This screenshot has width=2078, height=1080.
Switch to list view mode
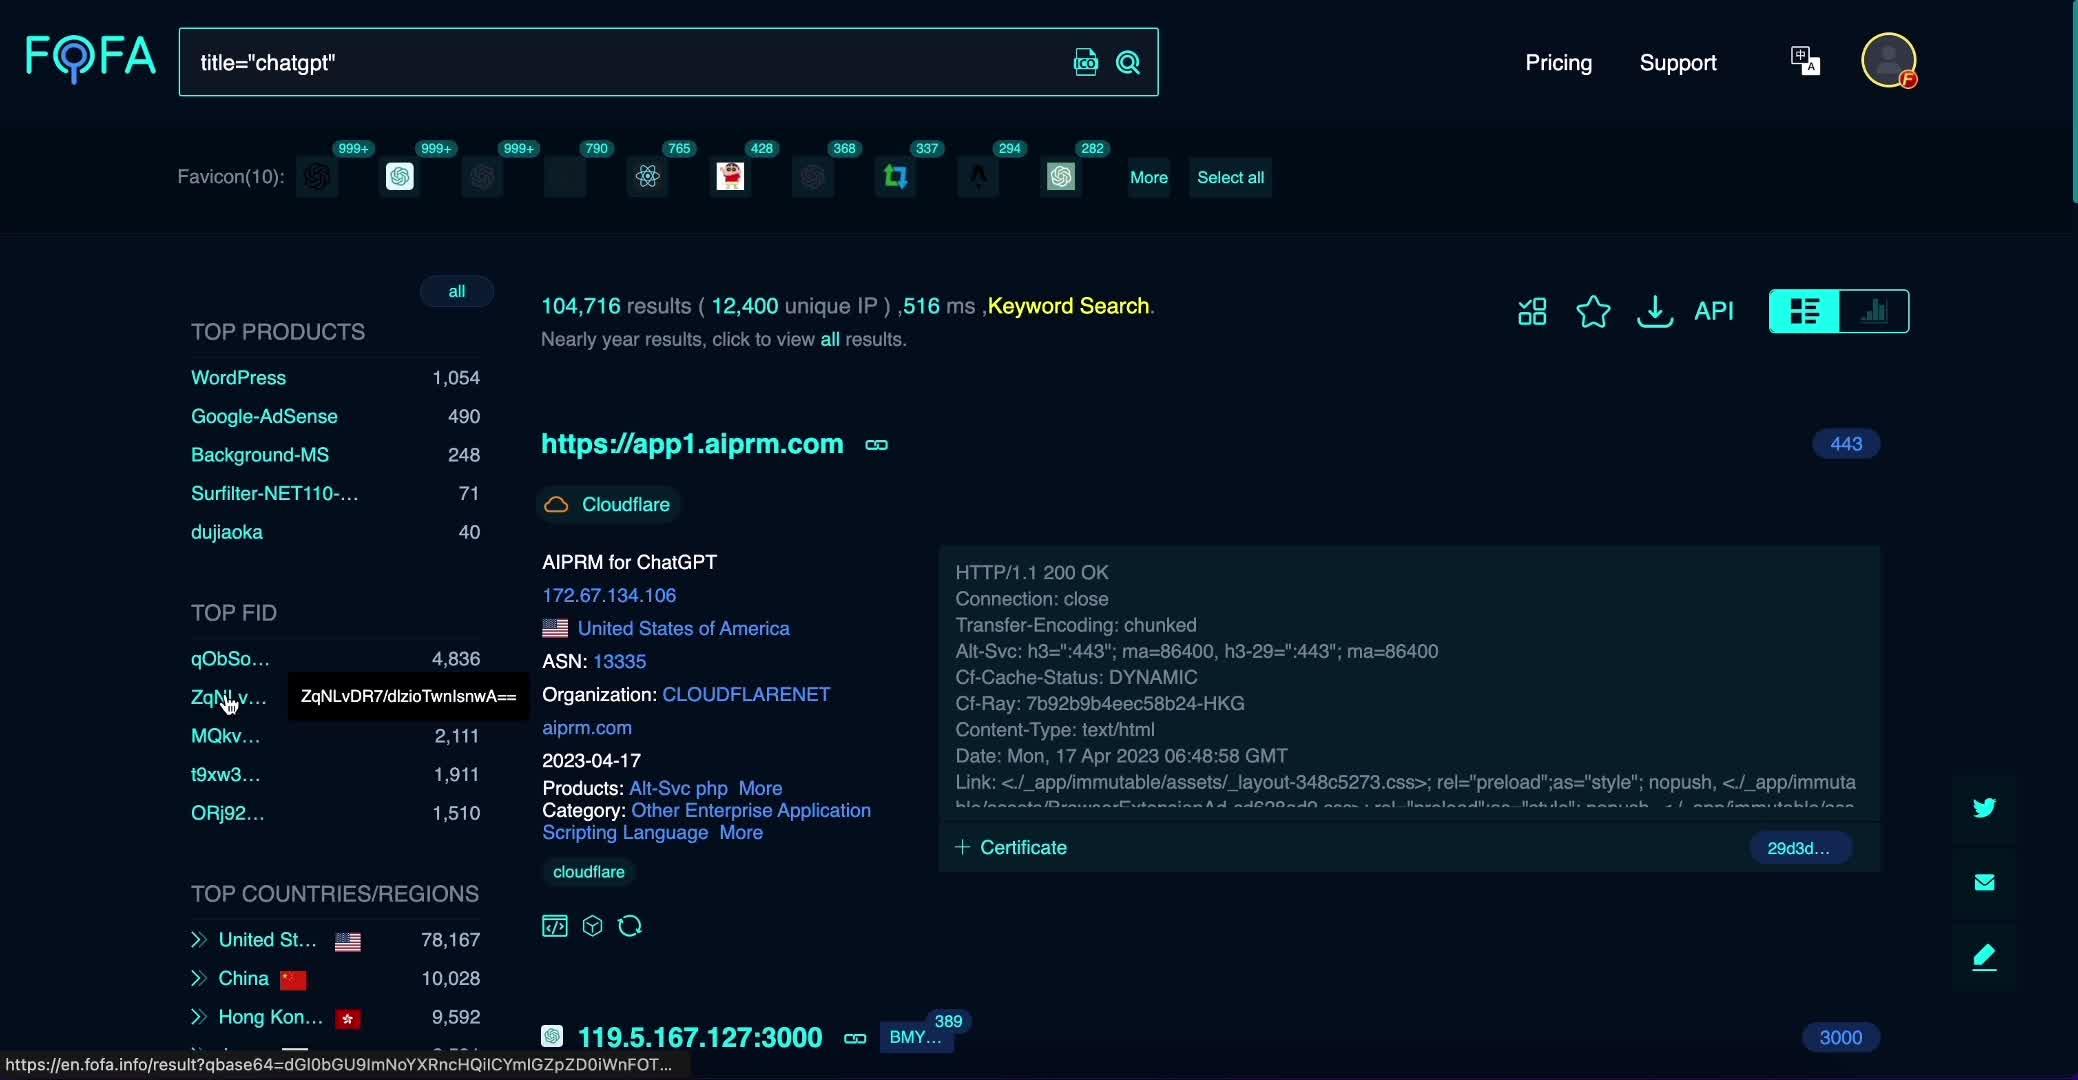[x=1804, y=311]
